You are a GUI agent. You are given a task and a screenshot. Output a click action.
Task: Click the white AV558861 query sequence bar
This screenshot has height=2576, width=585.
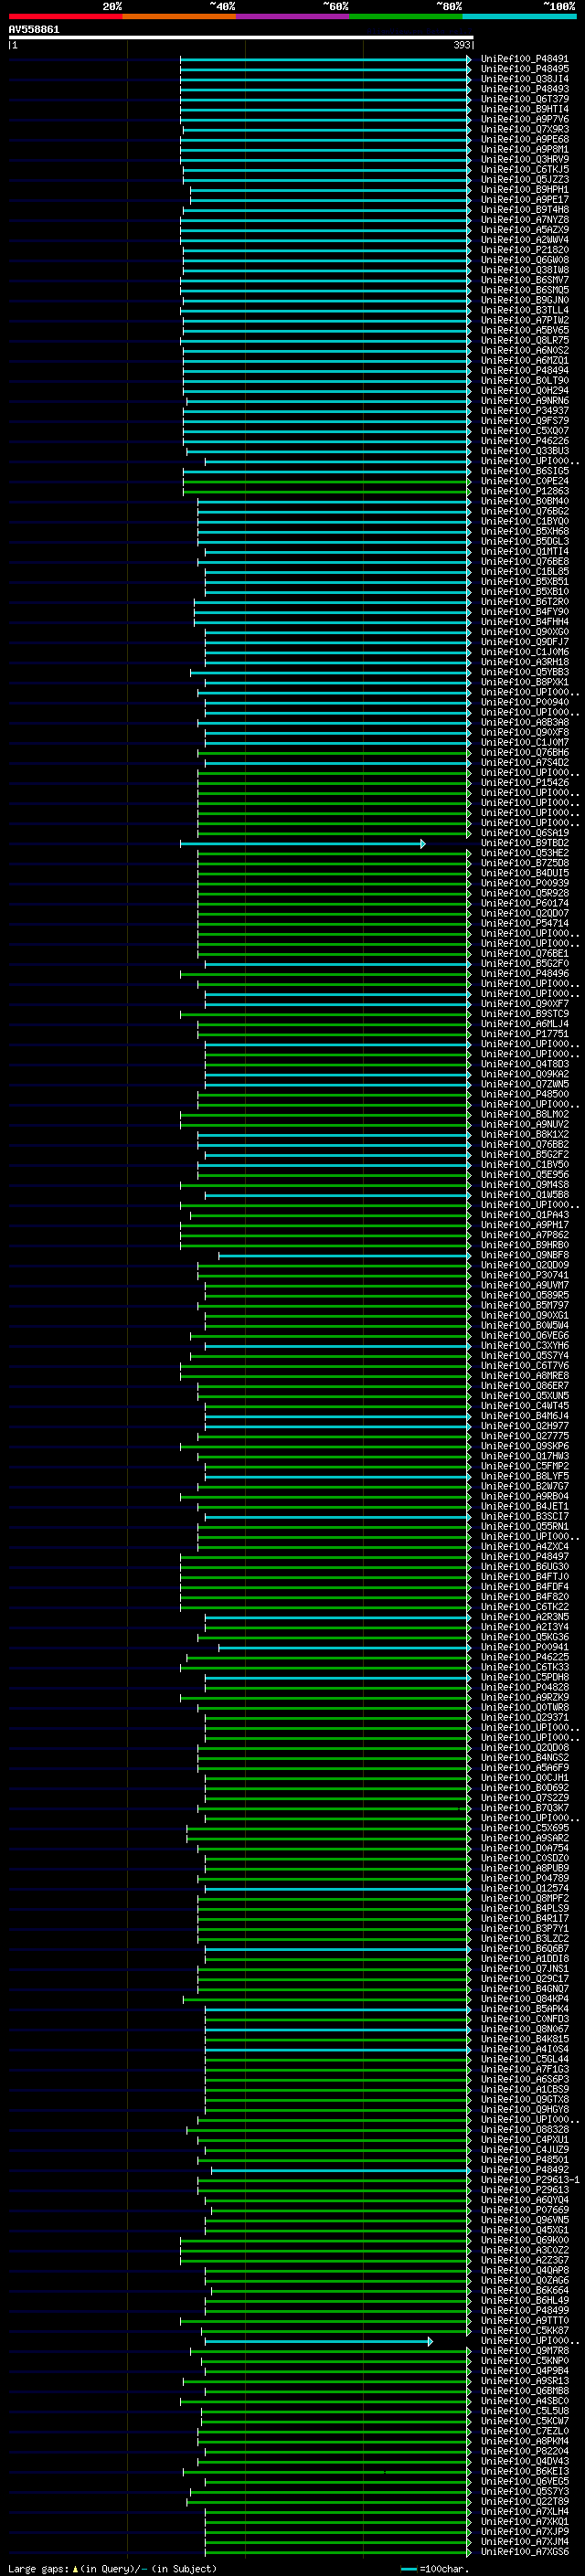point(241,38)
